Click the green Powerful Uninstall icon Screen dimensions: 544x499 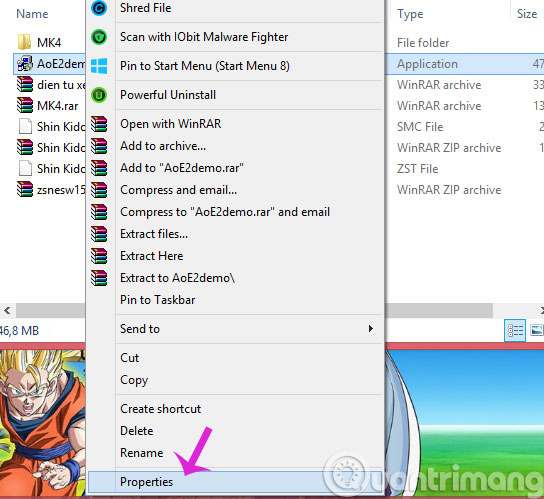coord(99,95)
